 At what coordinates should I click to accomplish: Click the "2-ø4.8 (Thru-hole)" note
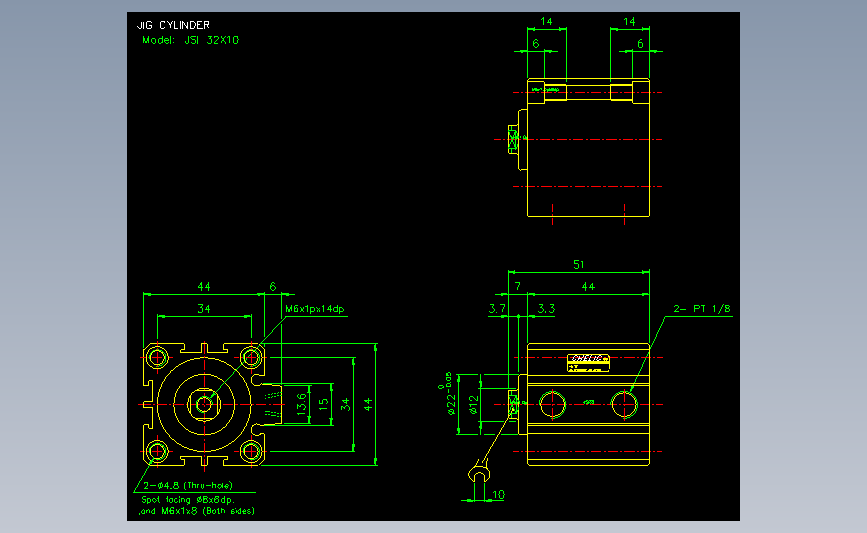(188, 485)
